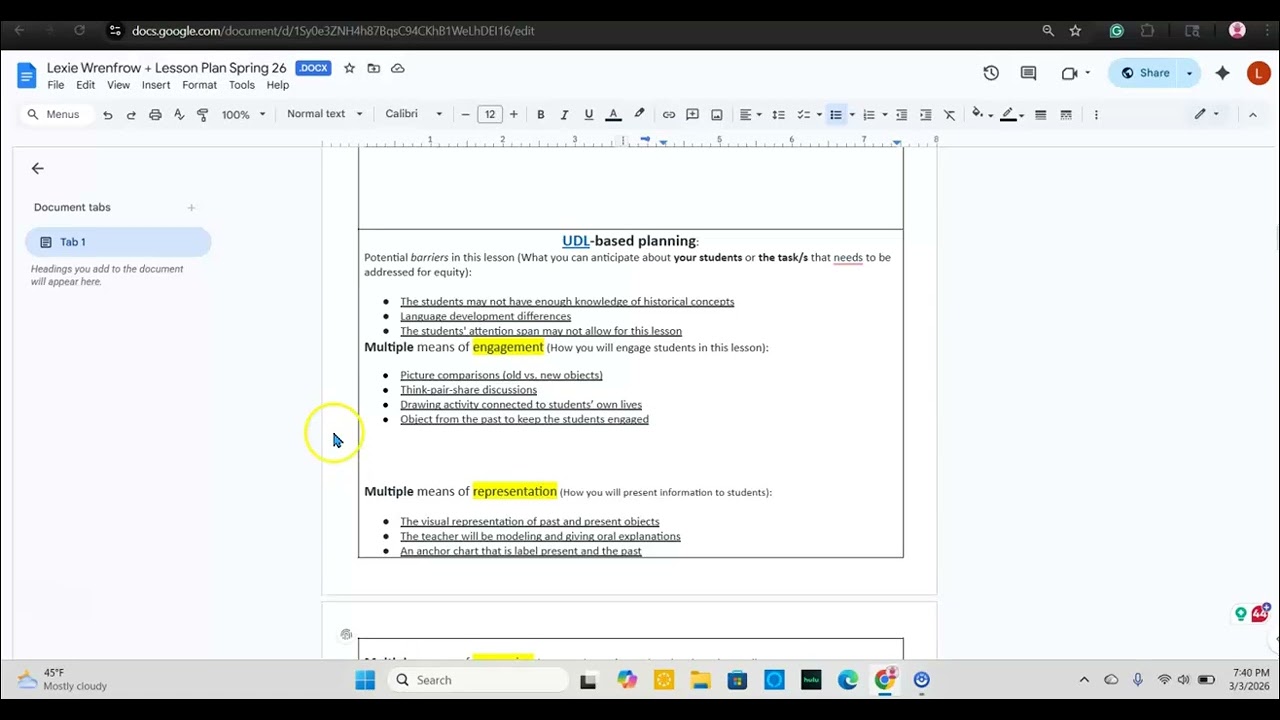Open numbered list style options
This screenshot has width=1280, height=720.
click(884, 115)
